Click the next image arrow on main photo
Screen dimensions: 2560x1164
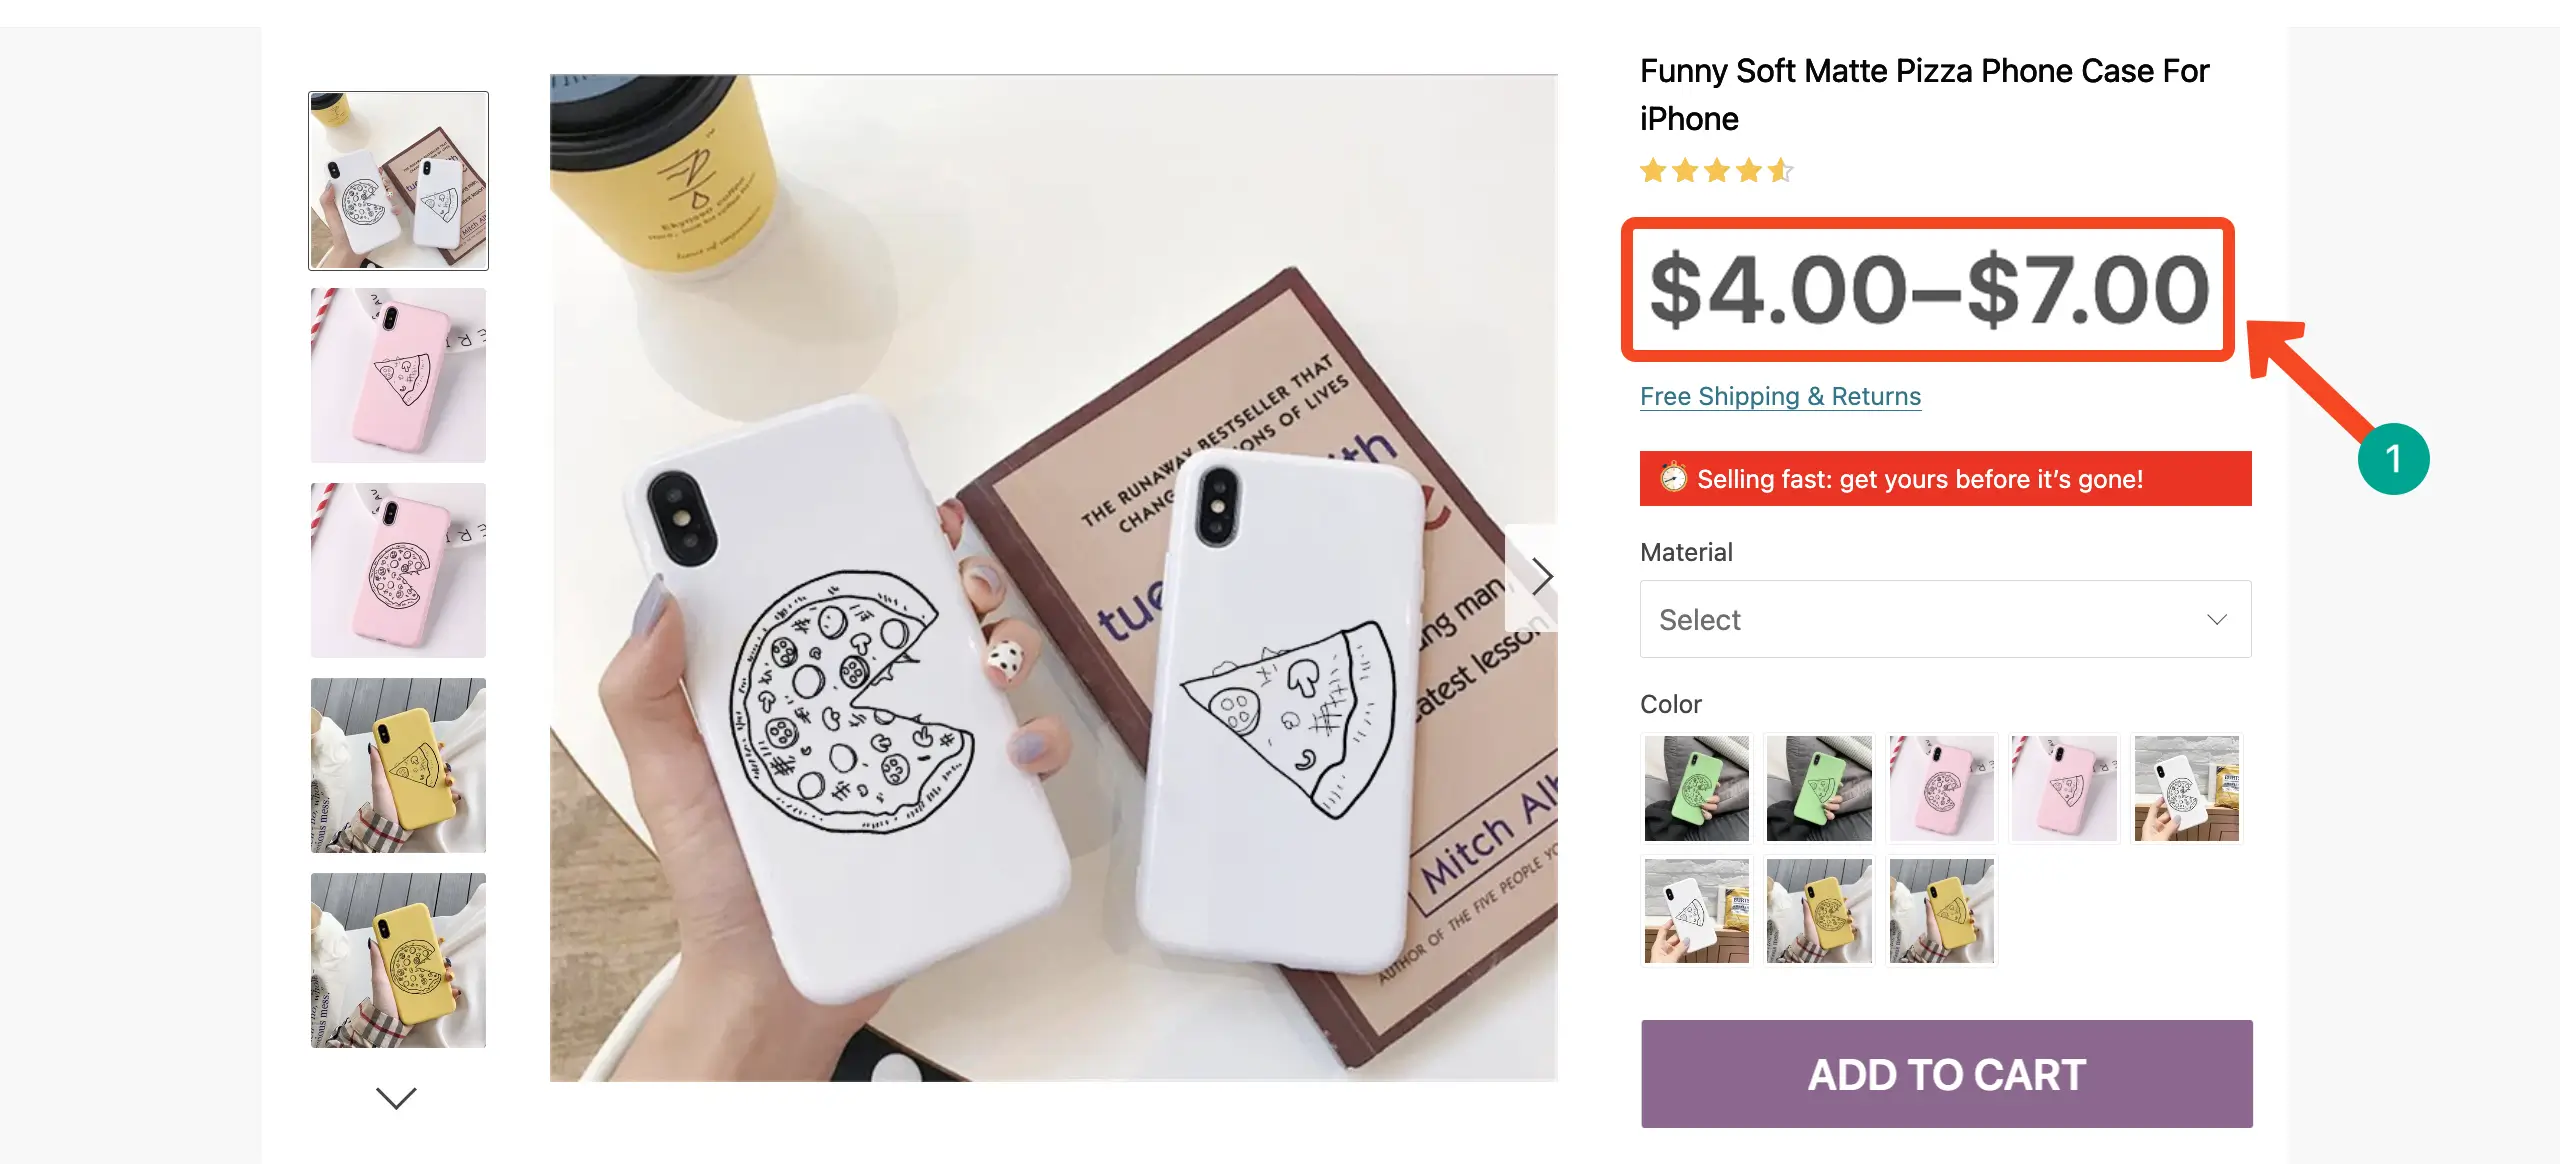tap(1540, 577)
